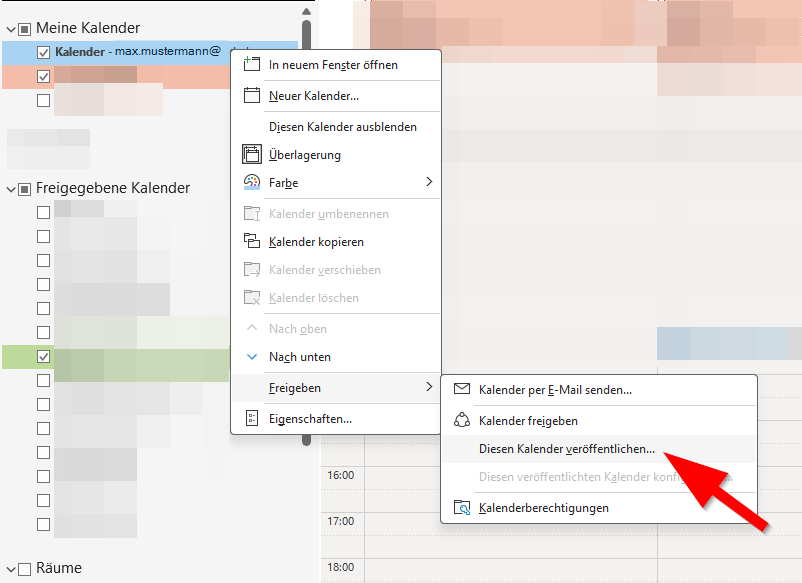Screen dimensions: 802x583
Task: Choose 'Diesen Kalender ausblenden' from context menu
Action: [342, 127]
